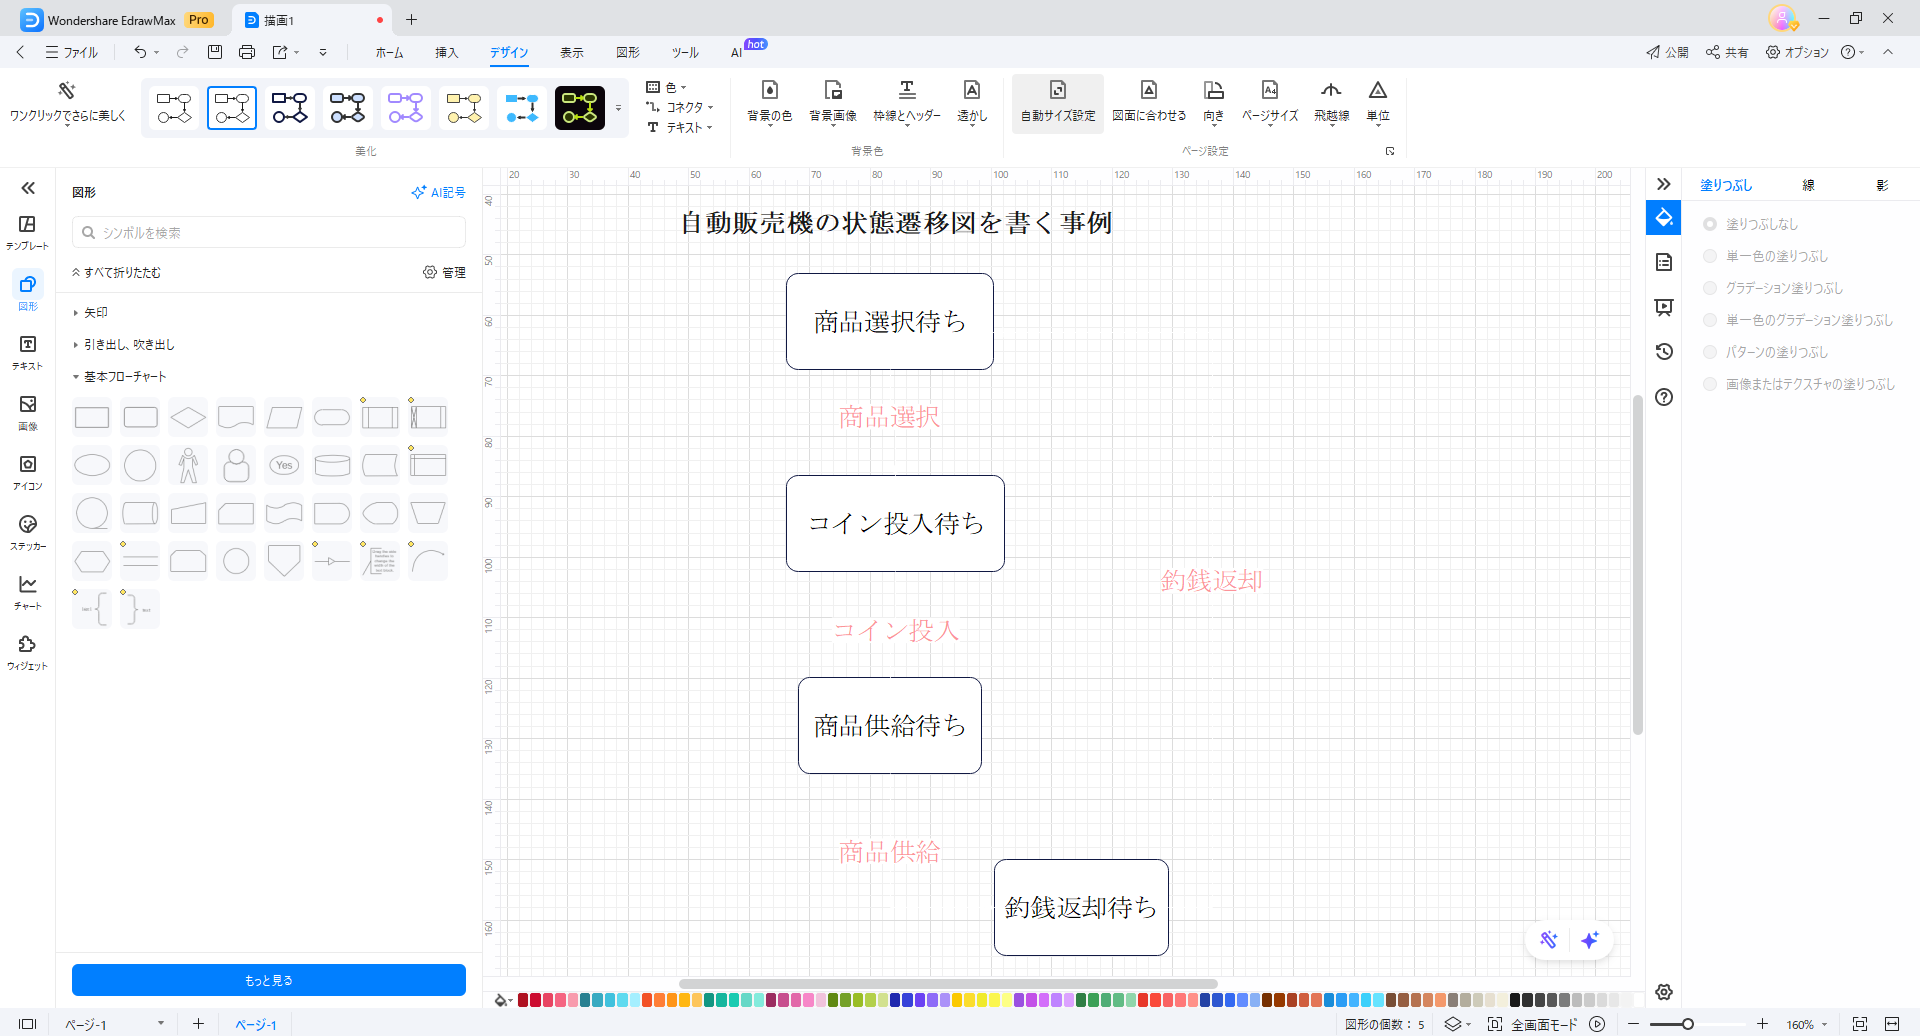
Task: Open the Tools (ツール) tab
Action: click(685, 52)
